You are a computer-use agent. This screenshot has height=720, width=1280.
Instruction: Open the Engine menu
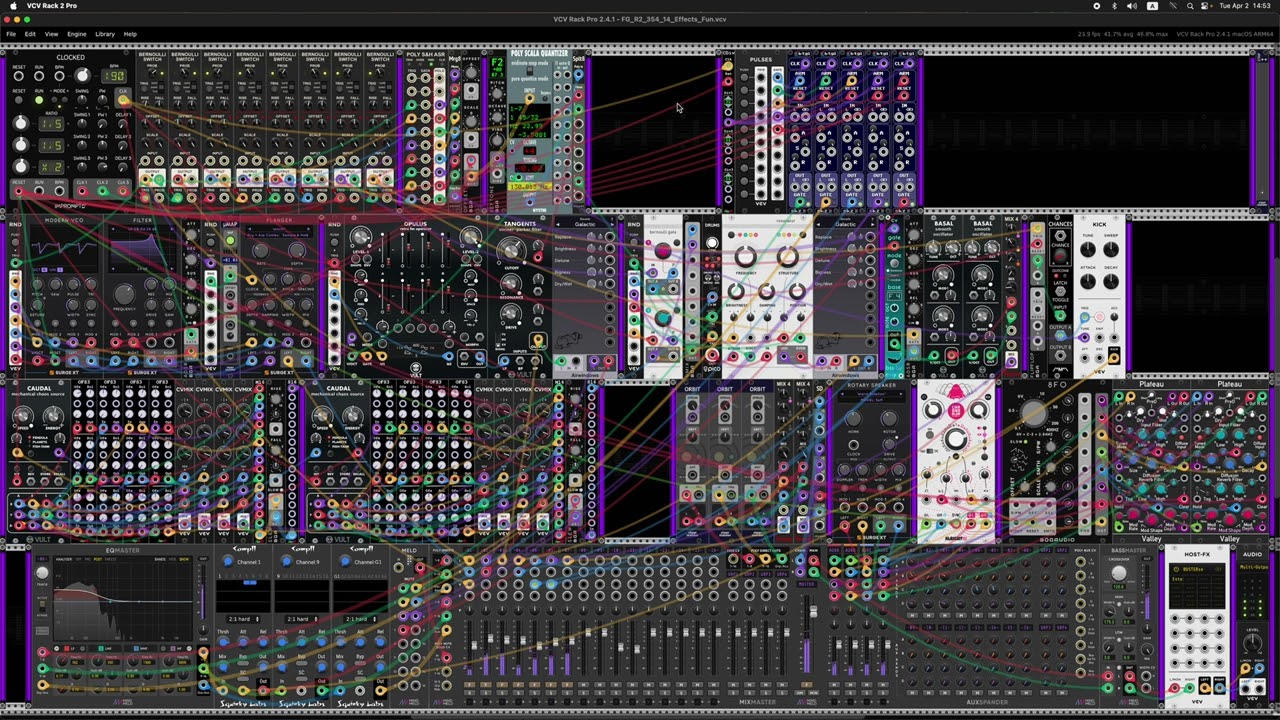[76, 34]
